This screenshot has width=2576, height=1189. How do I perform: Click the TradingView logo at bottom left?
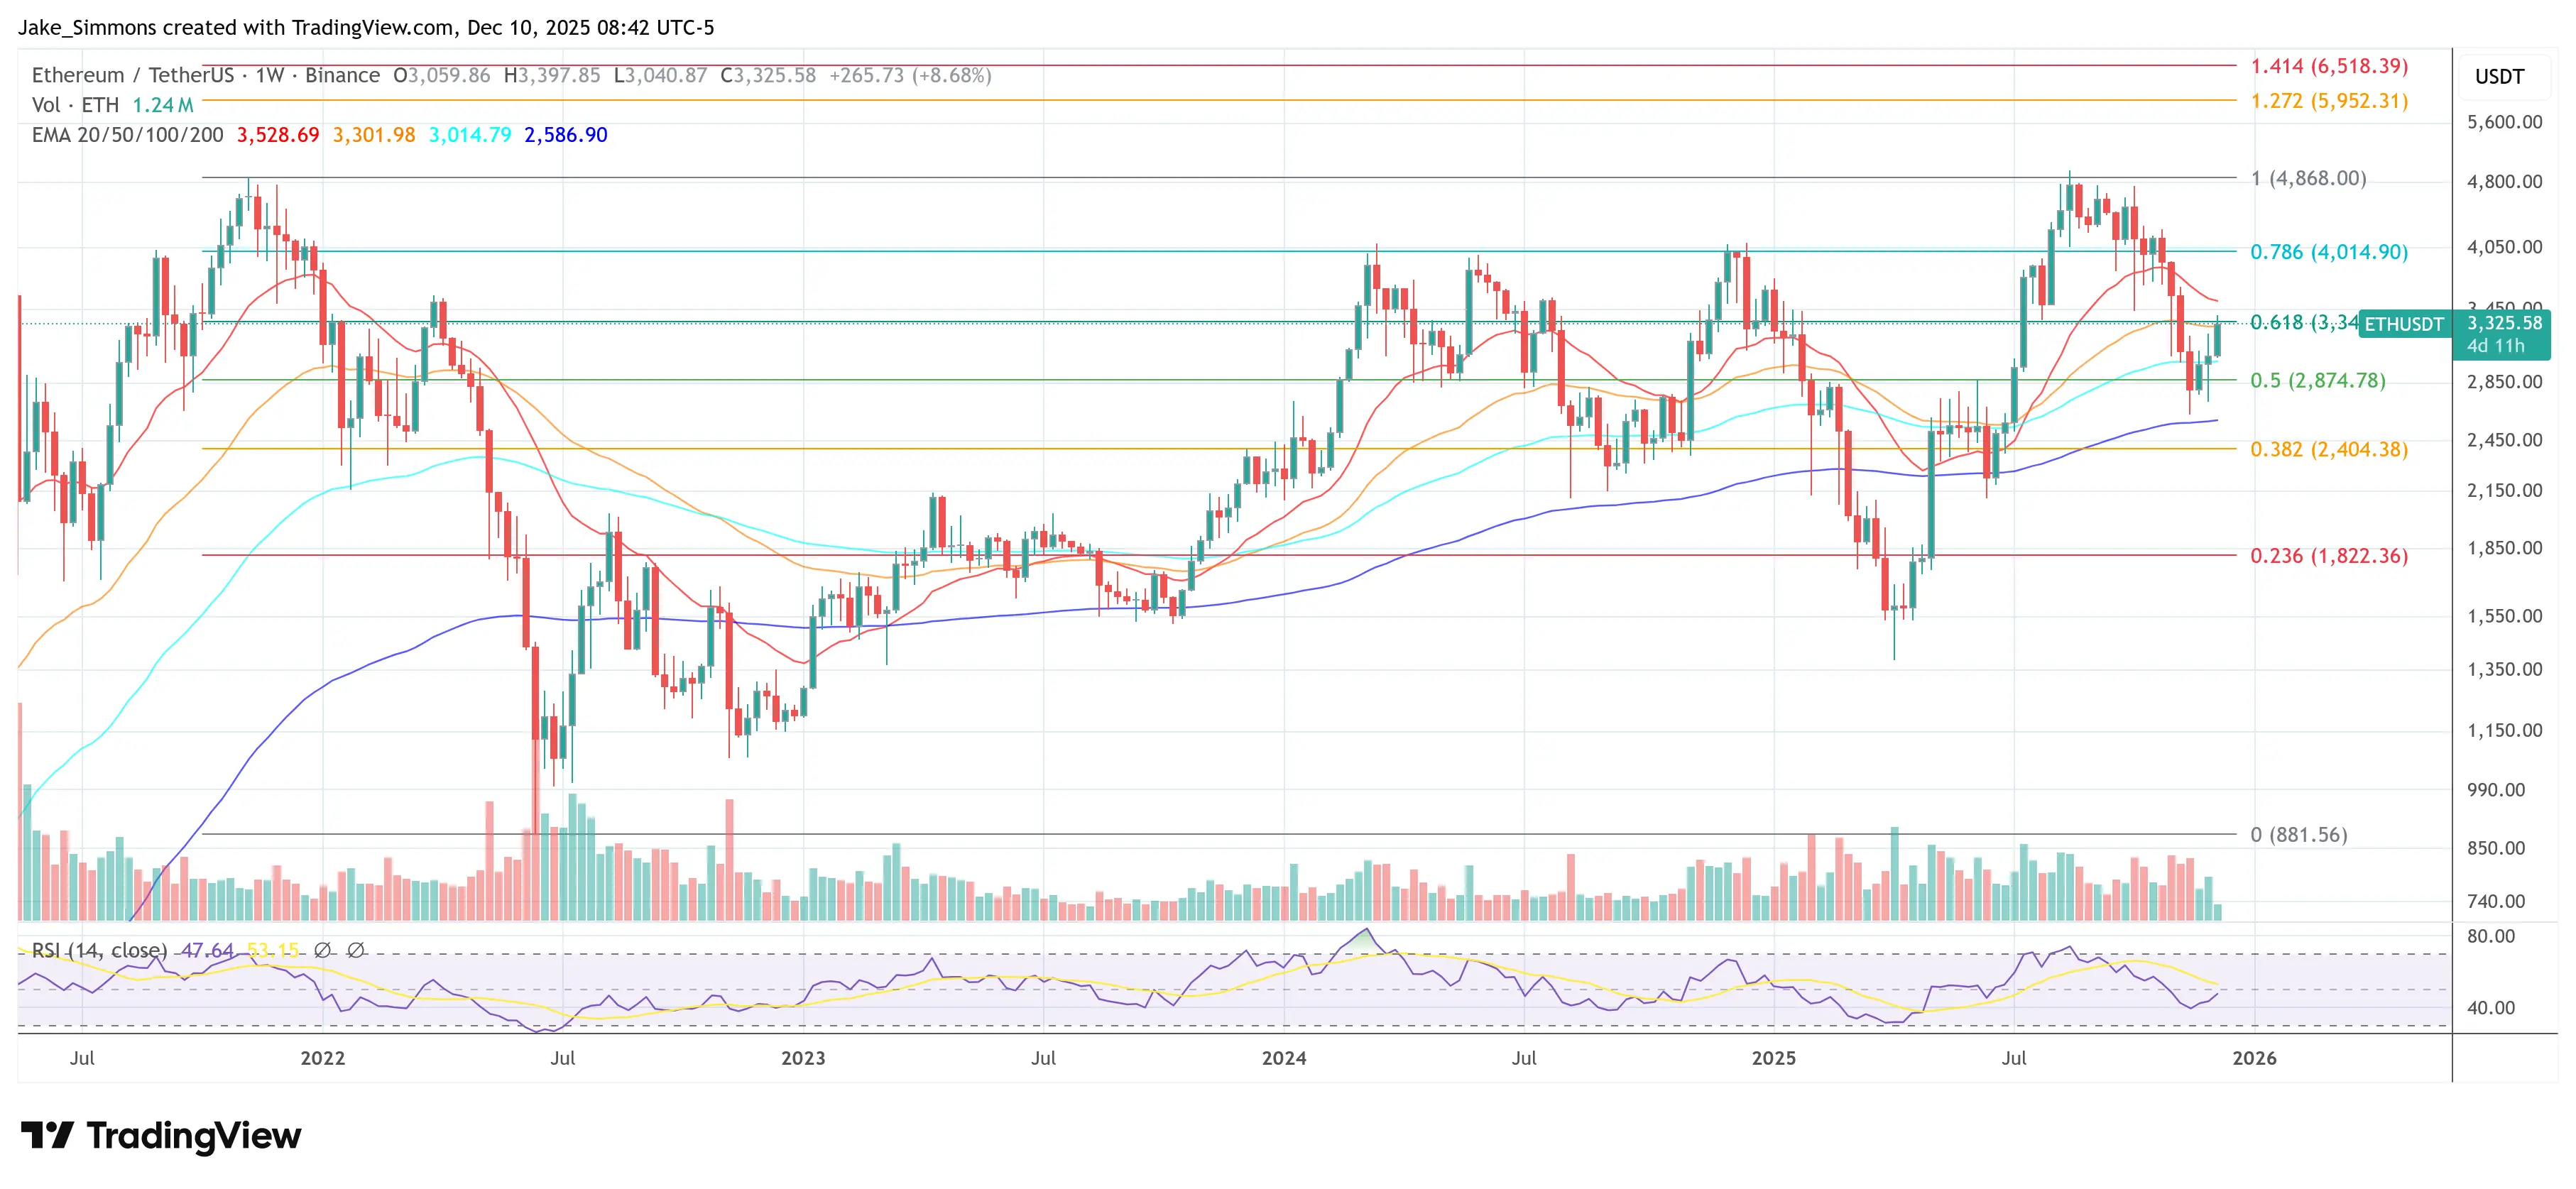point(160,1135)
